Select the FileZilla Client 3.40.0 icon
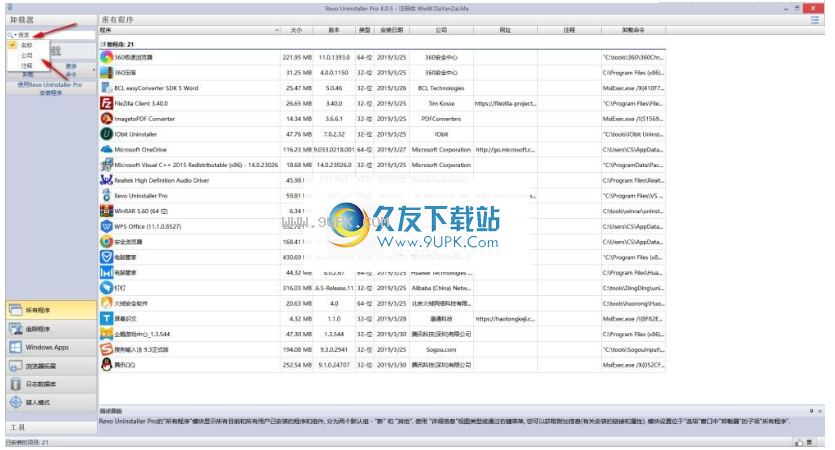The image size is (835, 450). point(107,103)
